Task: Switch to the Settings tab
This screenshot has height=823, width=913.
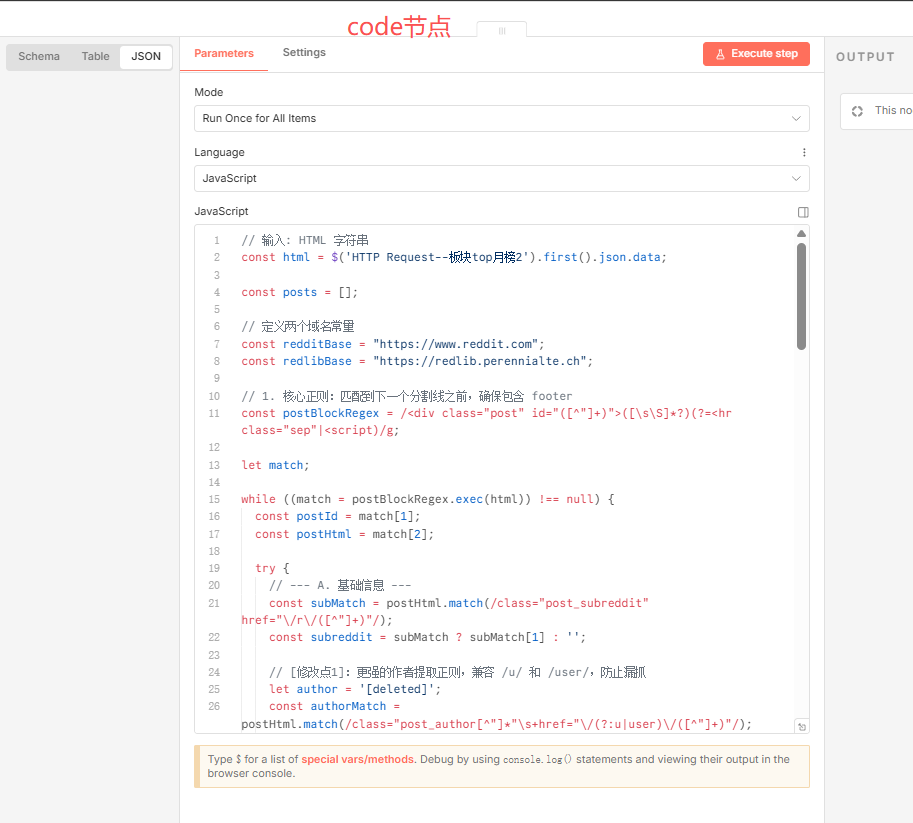Action: click(304, 53)
